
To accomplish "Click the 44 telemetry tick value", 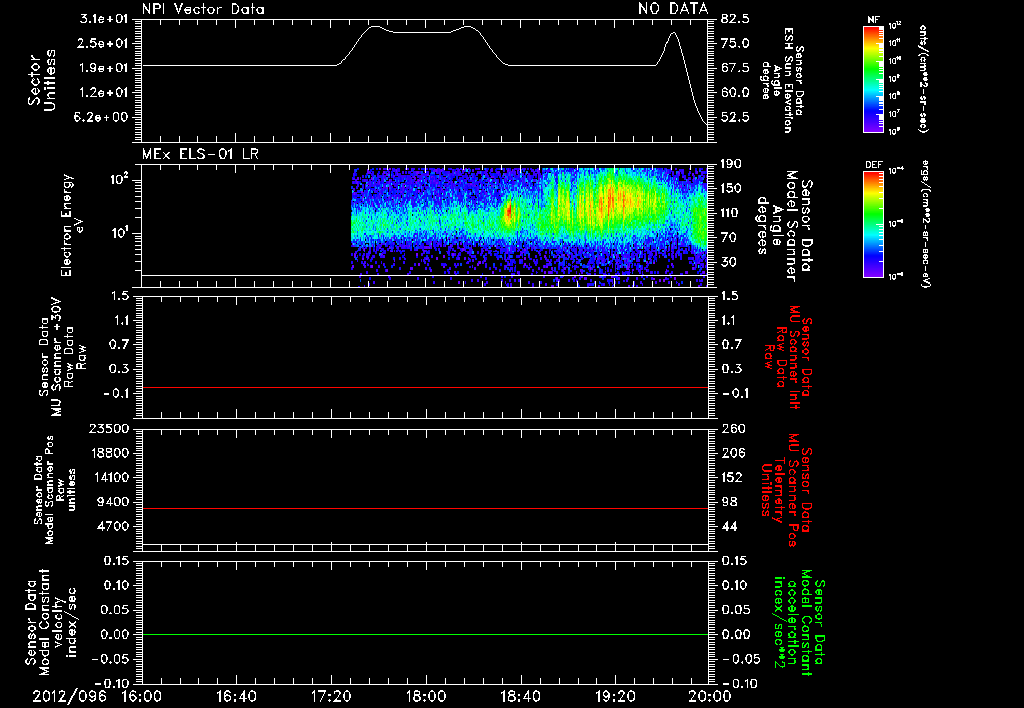I will [x=729, y=526].
